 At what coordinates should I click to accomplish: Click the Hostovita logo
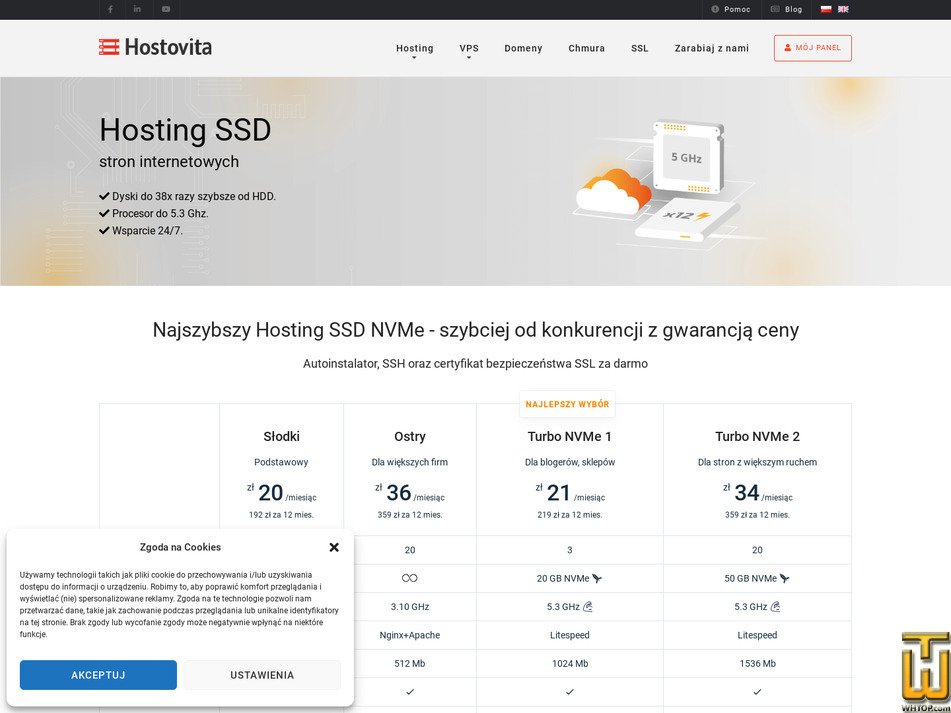click(155, 47)
